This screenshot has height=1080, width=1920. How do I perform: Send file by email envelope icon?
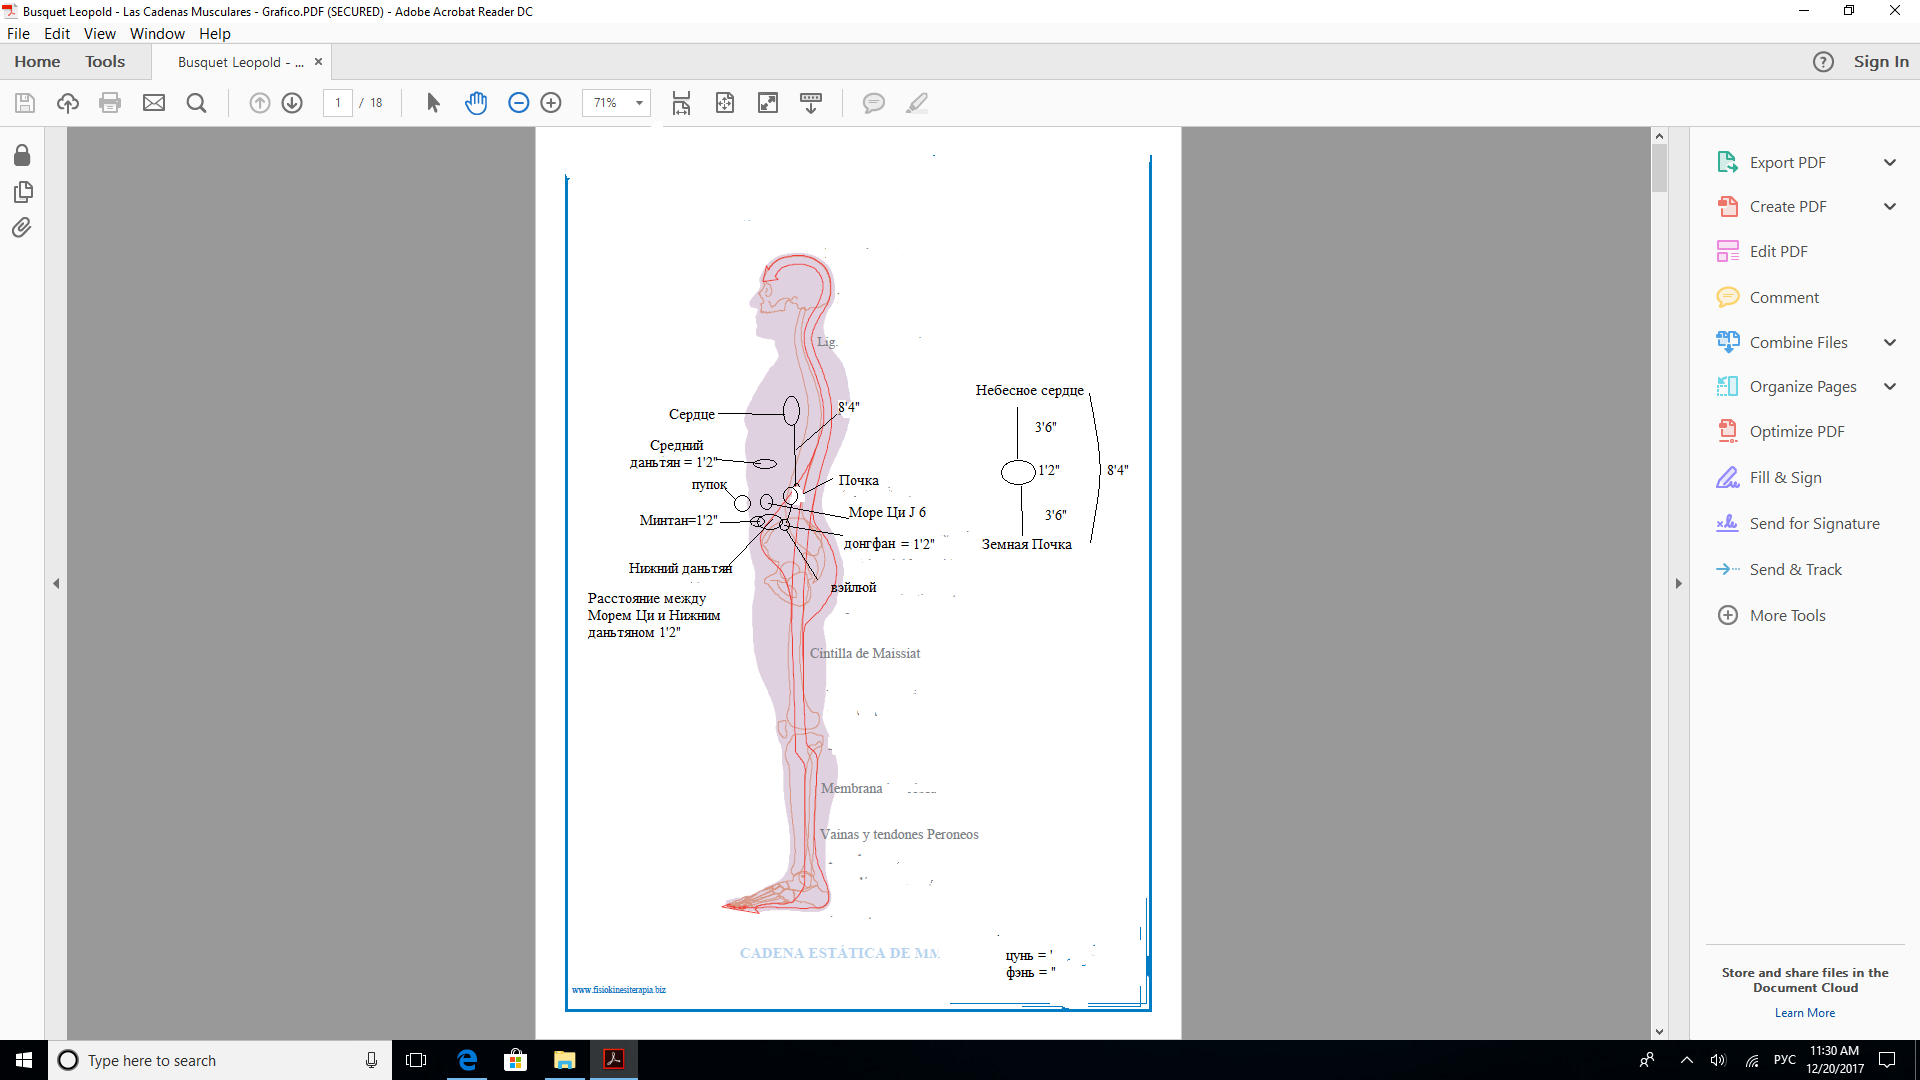point(154,103)
